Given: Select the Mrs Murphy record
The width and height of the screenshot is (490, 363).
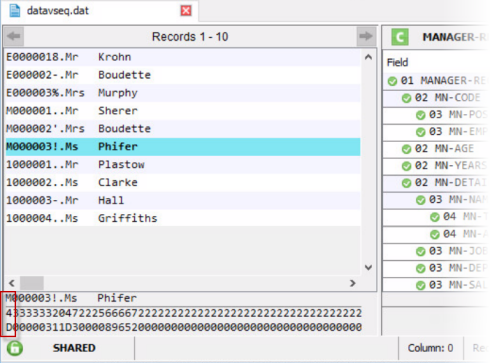Looking at the screenshot, I should click(x=183, y=93).
